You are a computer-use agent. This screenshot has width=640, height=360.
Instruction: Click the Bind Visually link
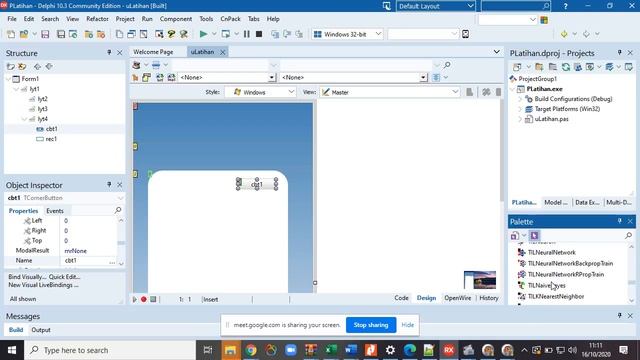pyautogui.click(x=27, y=277)
